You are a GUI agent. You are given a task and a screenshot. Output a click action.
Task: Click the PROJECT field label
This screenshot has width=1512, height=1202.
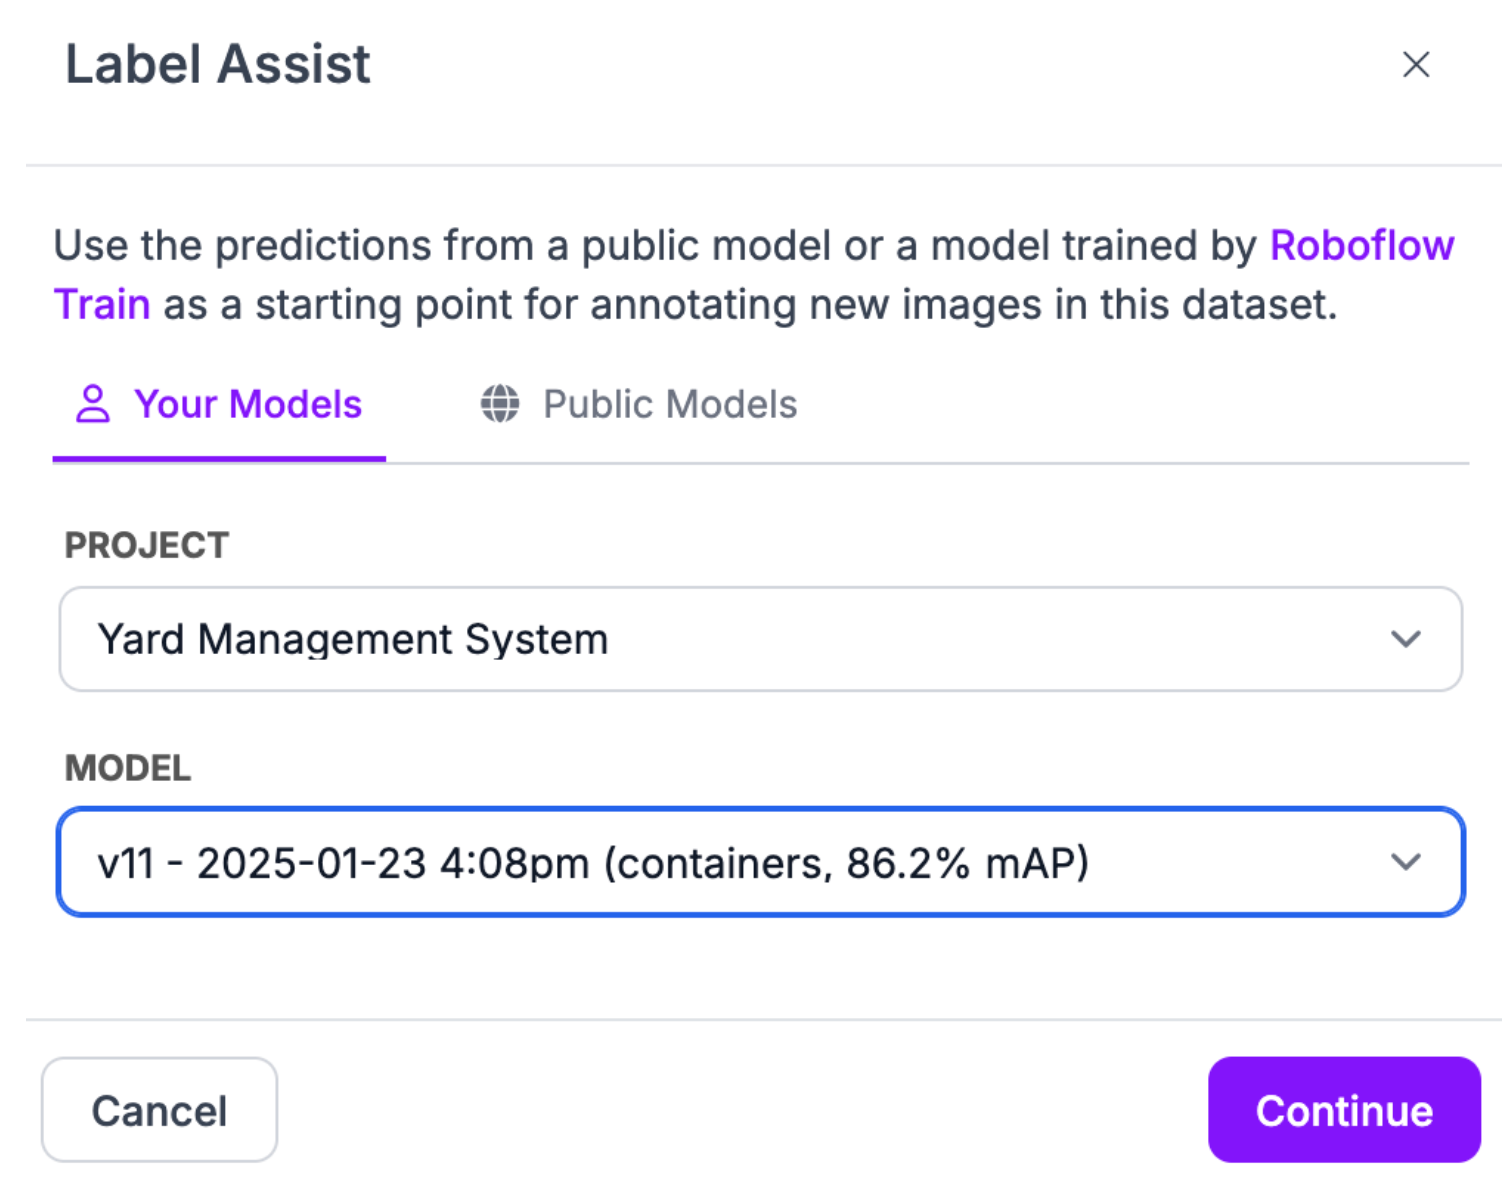coord(147,545)
